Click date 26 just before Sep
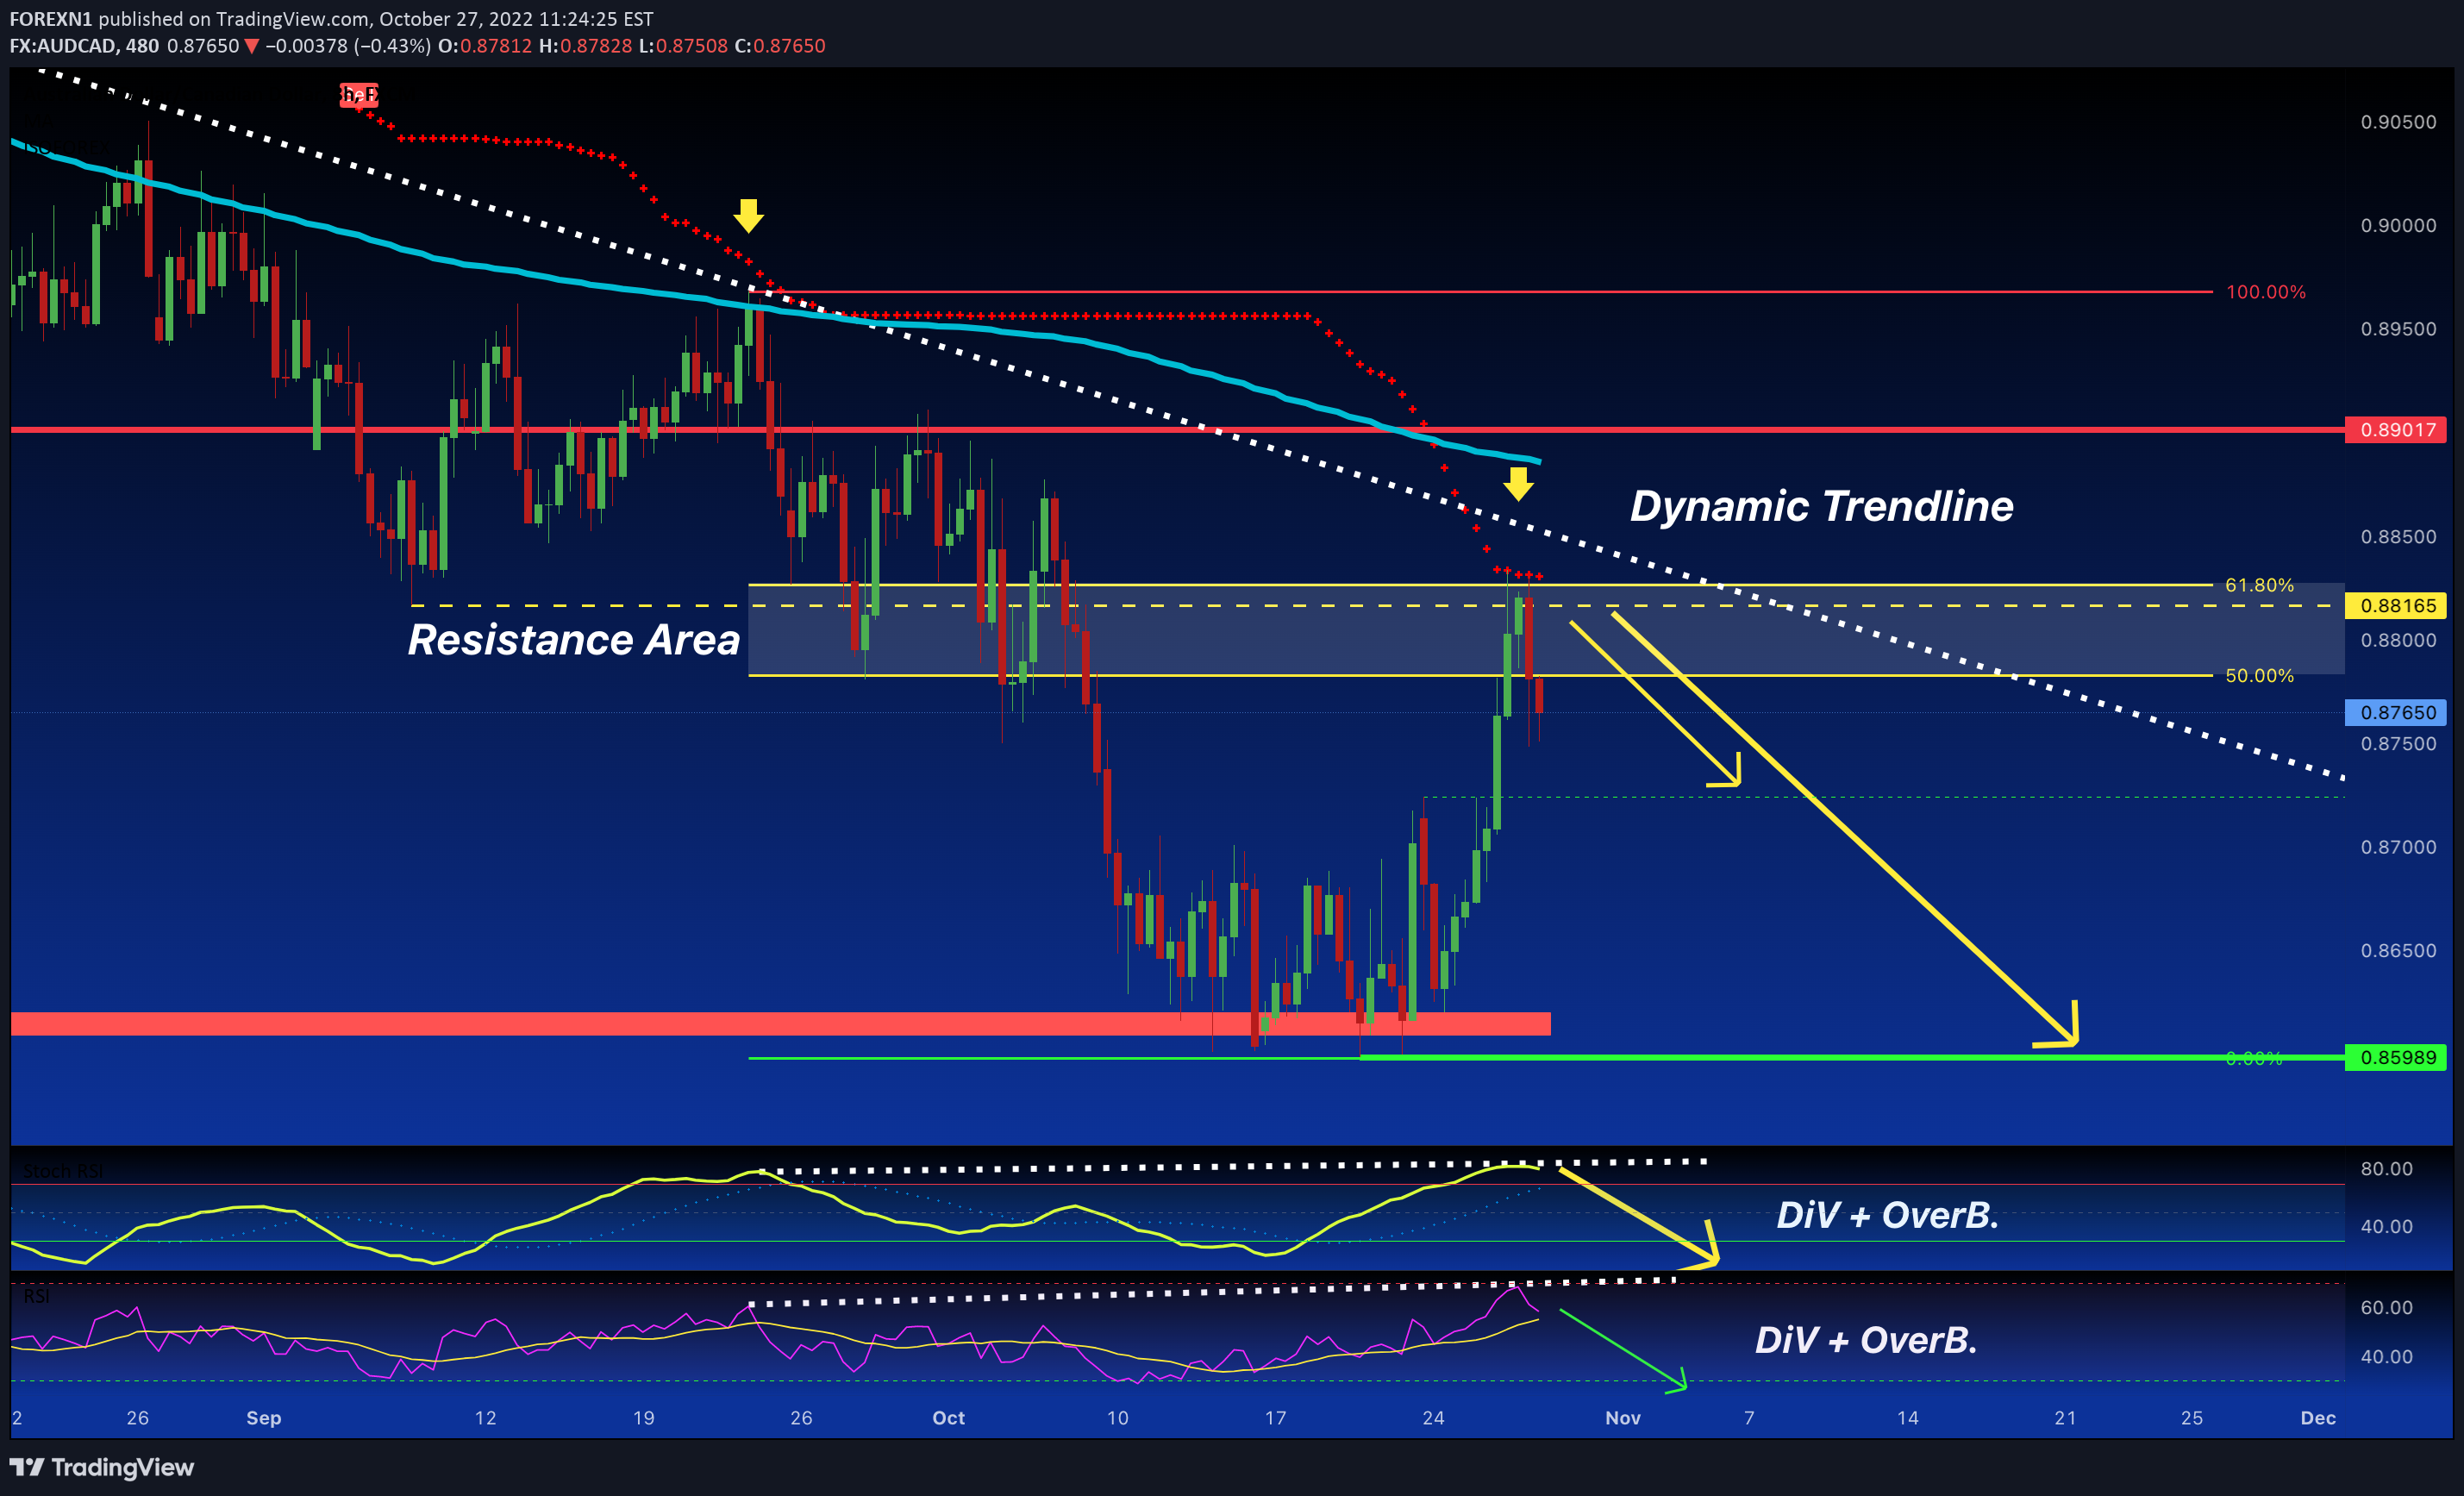Screen dimensions: 2464x1496 tap(138, 1418)
